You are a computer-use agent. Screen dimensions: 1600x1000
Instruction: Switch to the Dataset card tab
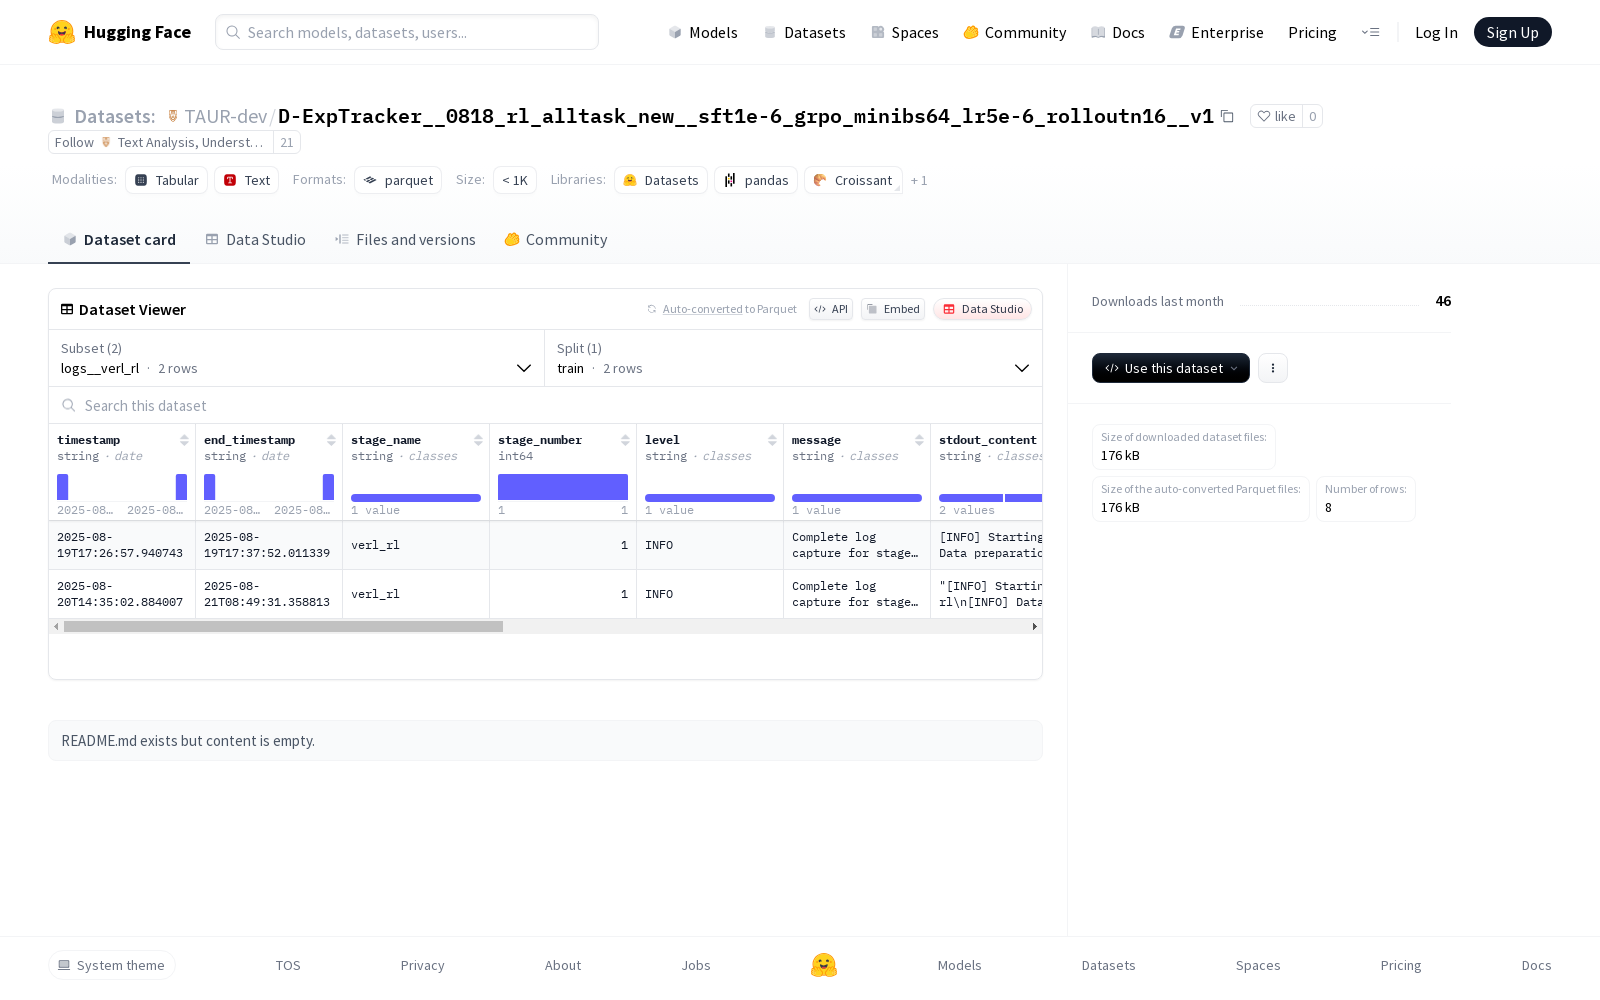119,240
